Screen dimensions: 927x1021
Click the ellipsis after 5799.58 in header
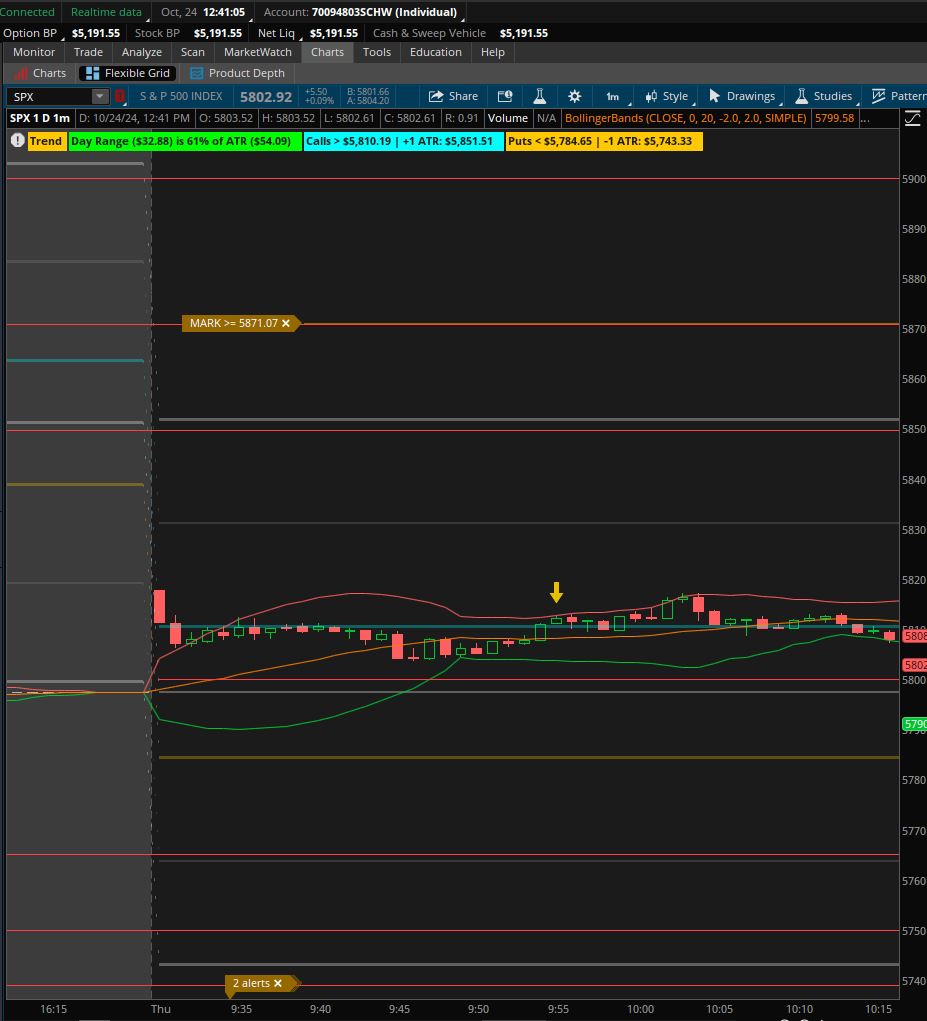(865, 119)
